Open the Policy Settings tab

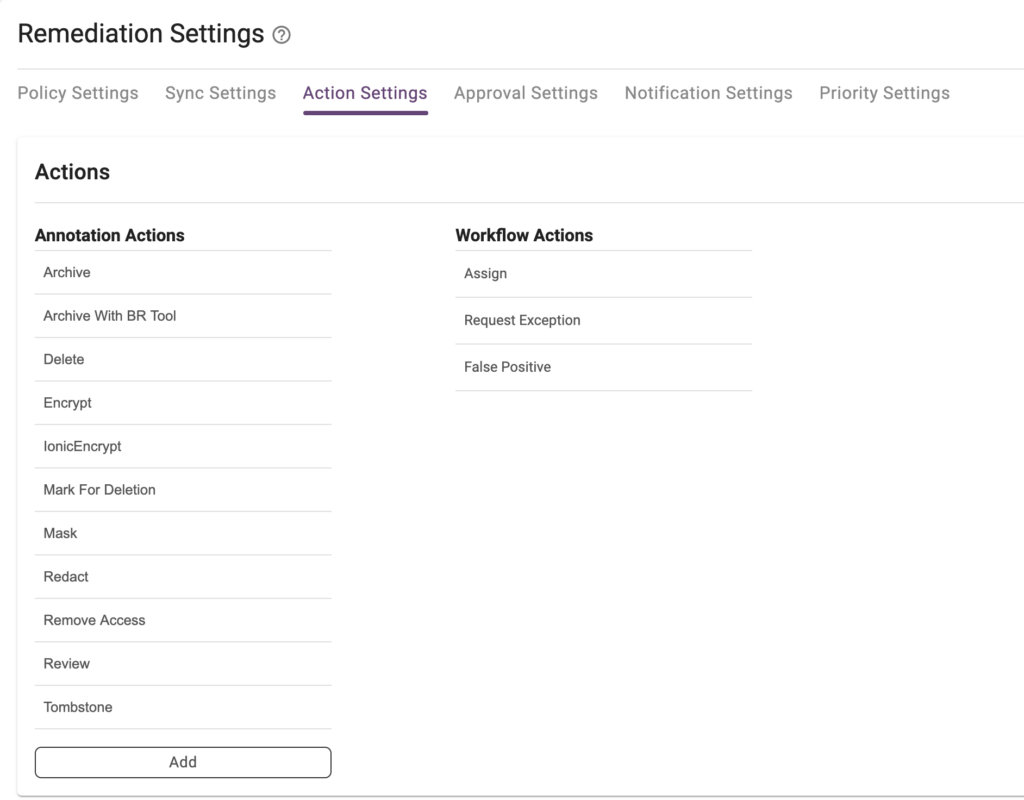pos(78,93)
